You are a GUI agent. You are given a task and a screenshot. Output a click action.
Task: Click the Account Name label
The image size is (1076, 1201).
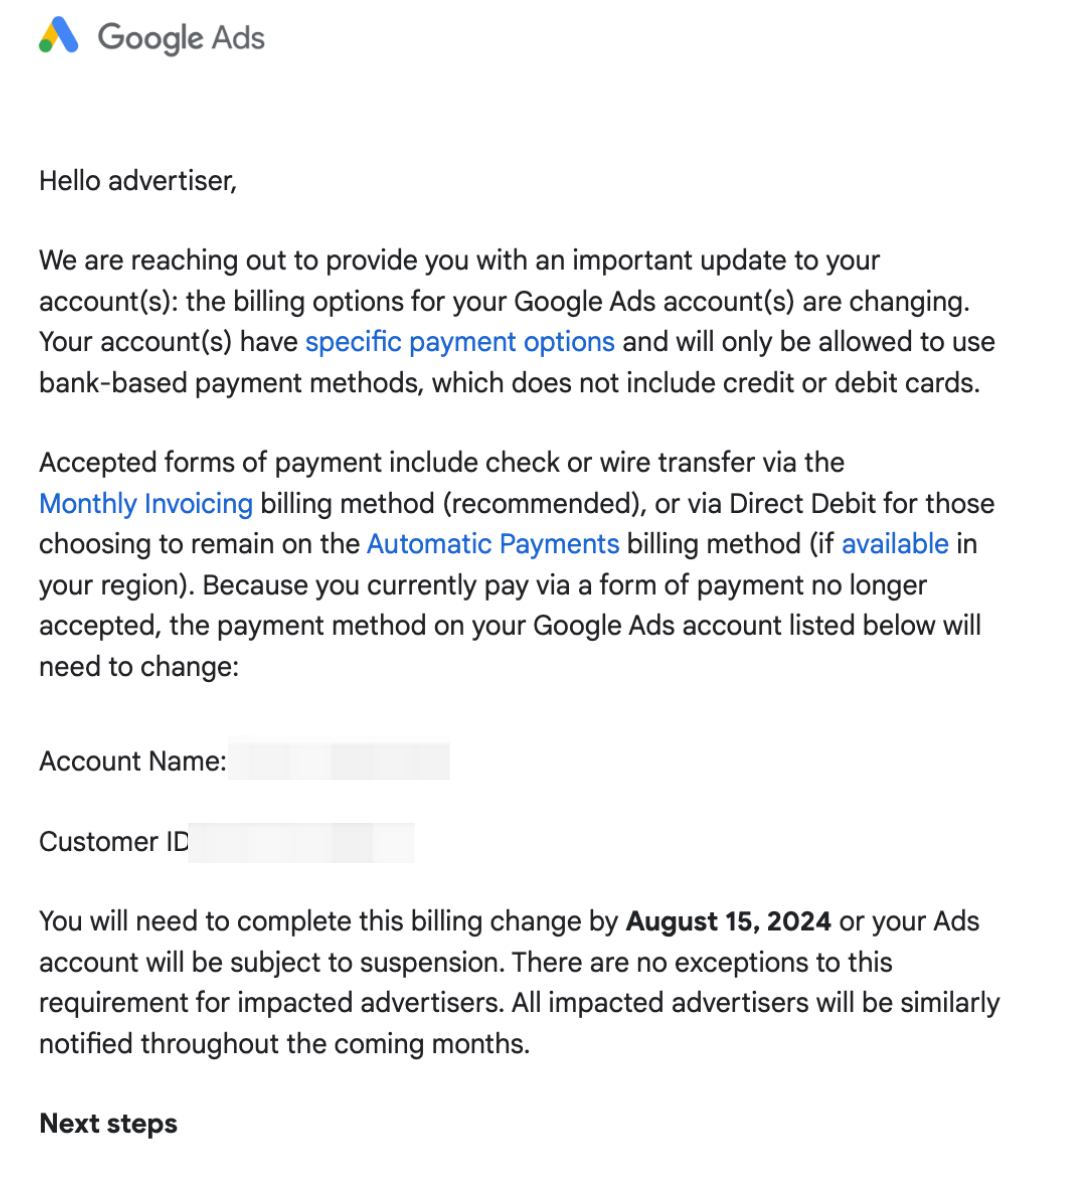tap(133, 761)
